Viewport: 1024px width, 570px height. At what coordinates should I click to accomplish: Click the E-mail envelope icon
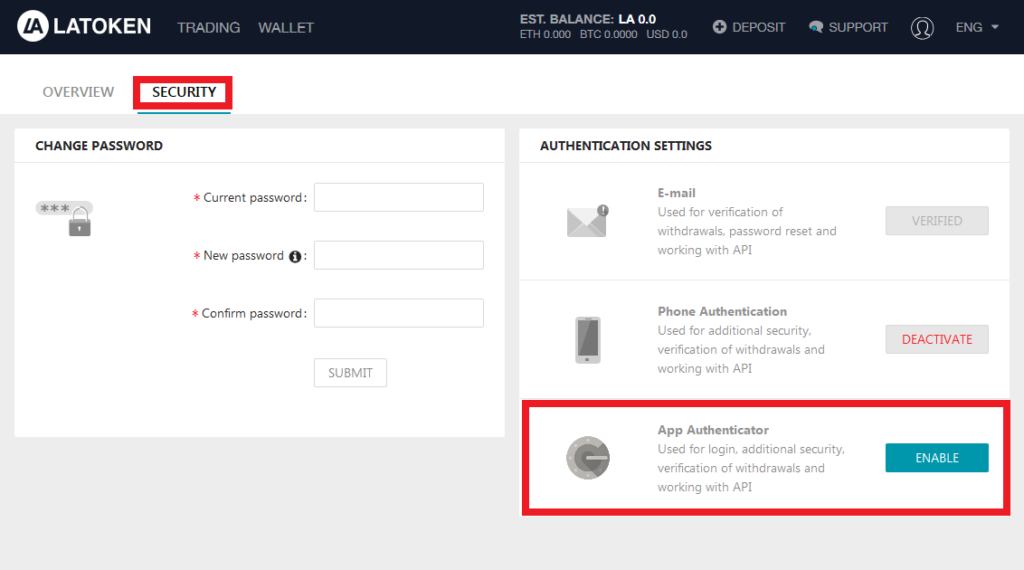point(587,221)
